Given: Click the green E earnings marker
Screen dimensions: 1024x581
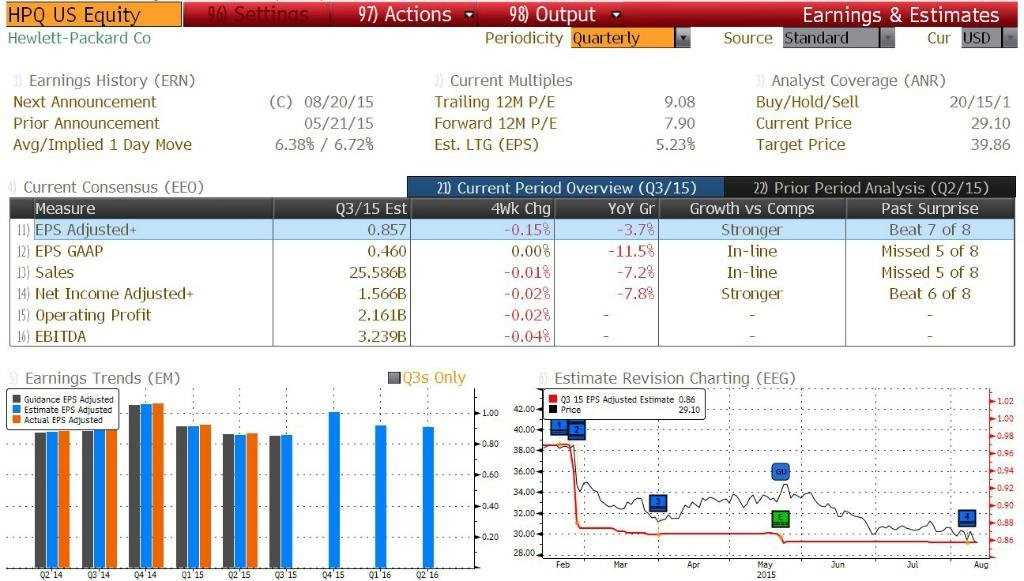Looking at the screenshot, I should pyautogui.click(x=780, y=519).
